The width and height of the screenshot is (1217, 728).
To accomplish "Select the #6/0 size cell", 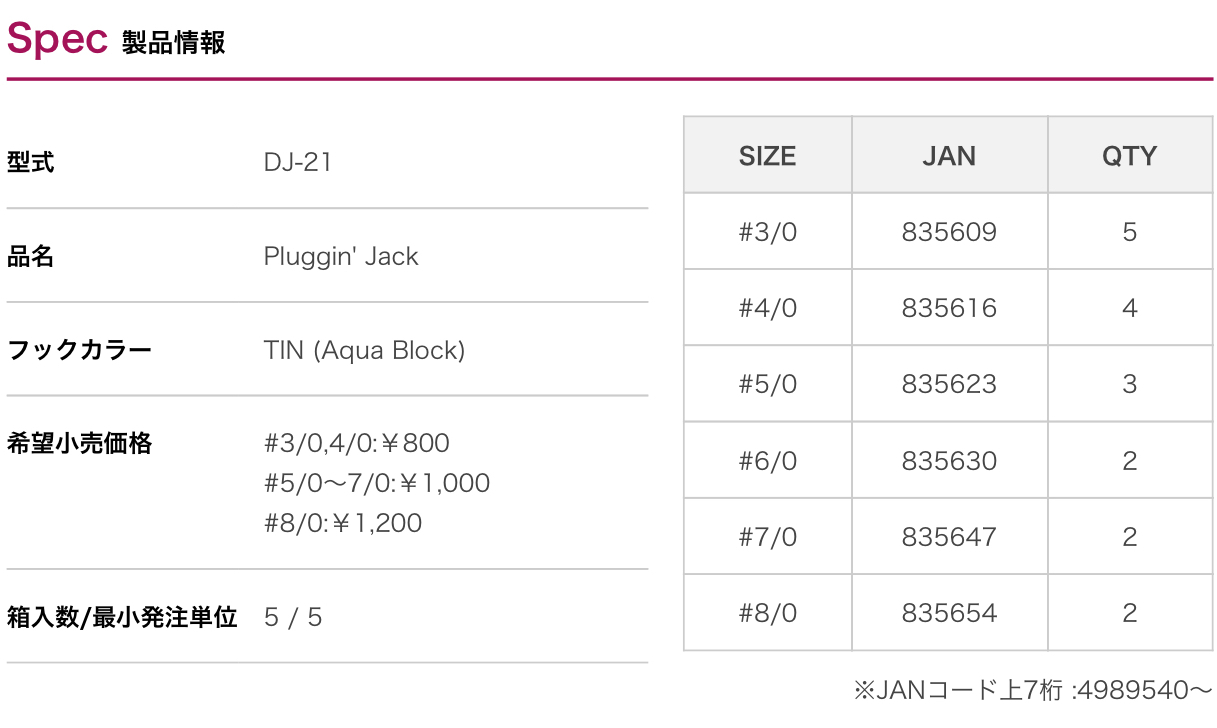I will (767, 461).
